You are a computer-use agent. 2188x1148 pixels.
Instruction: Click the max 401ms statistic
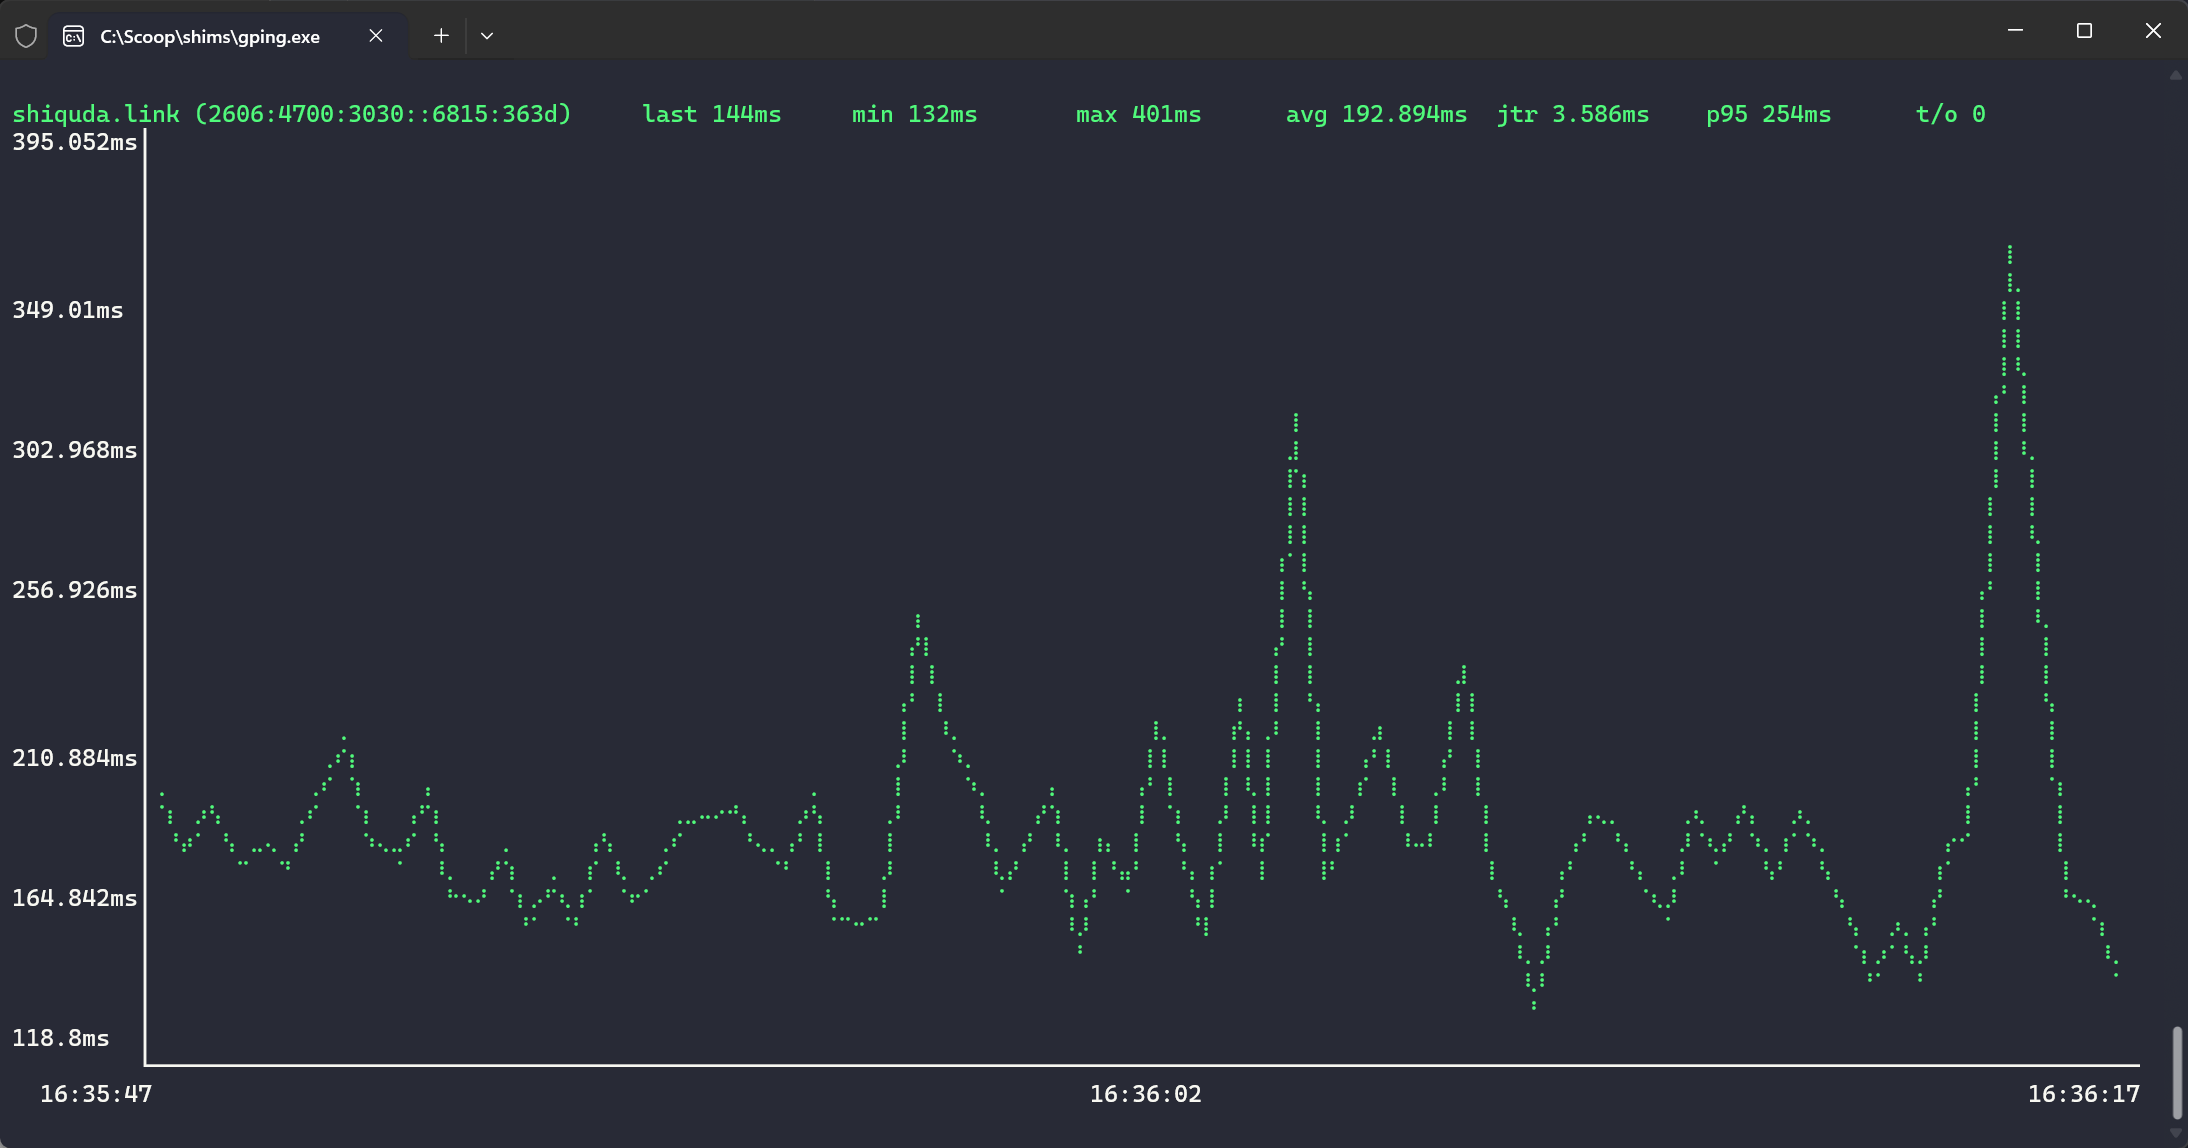(x=1138, y=115)
